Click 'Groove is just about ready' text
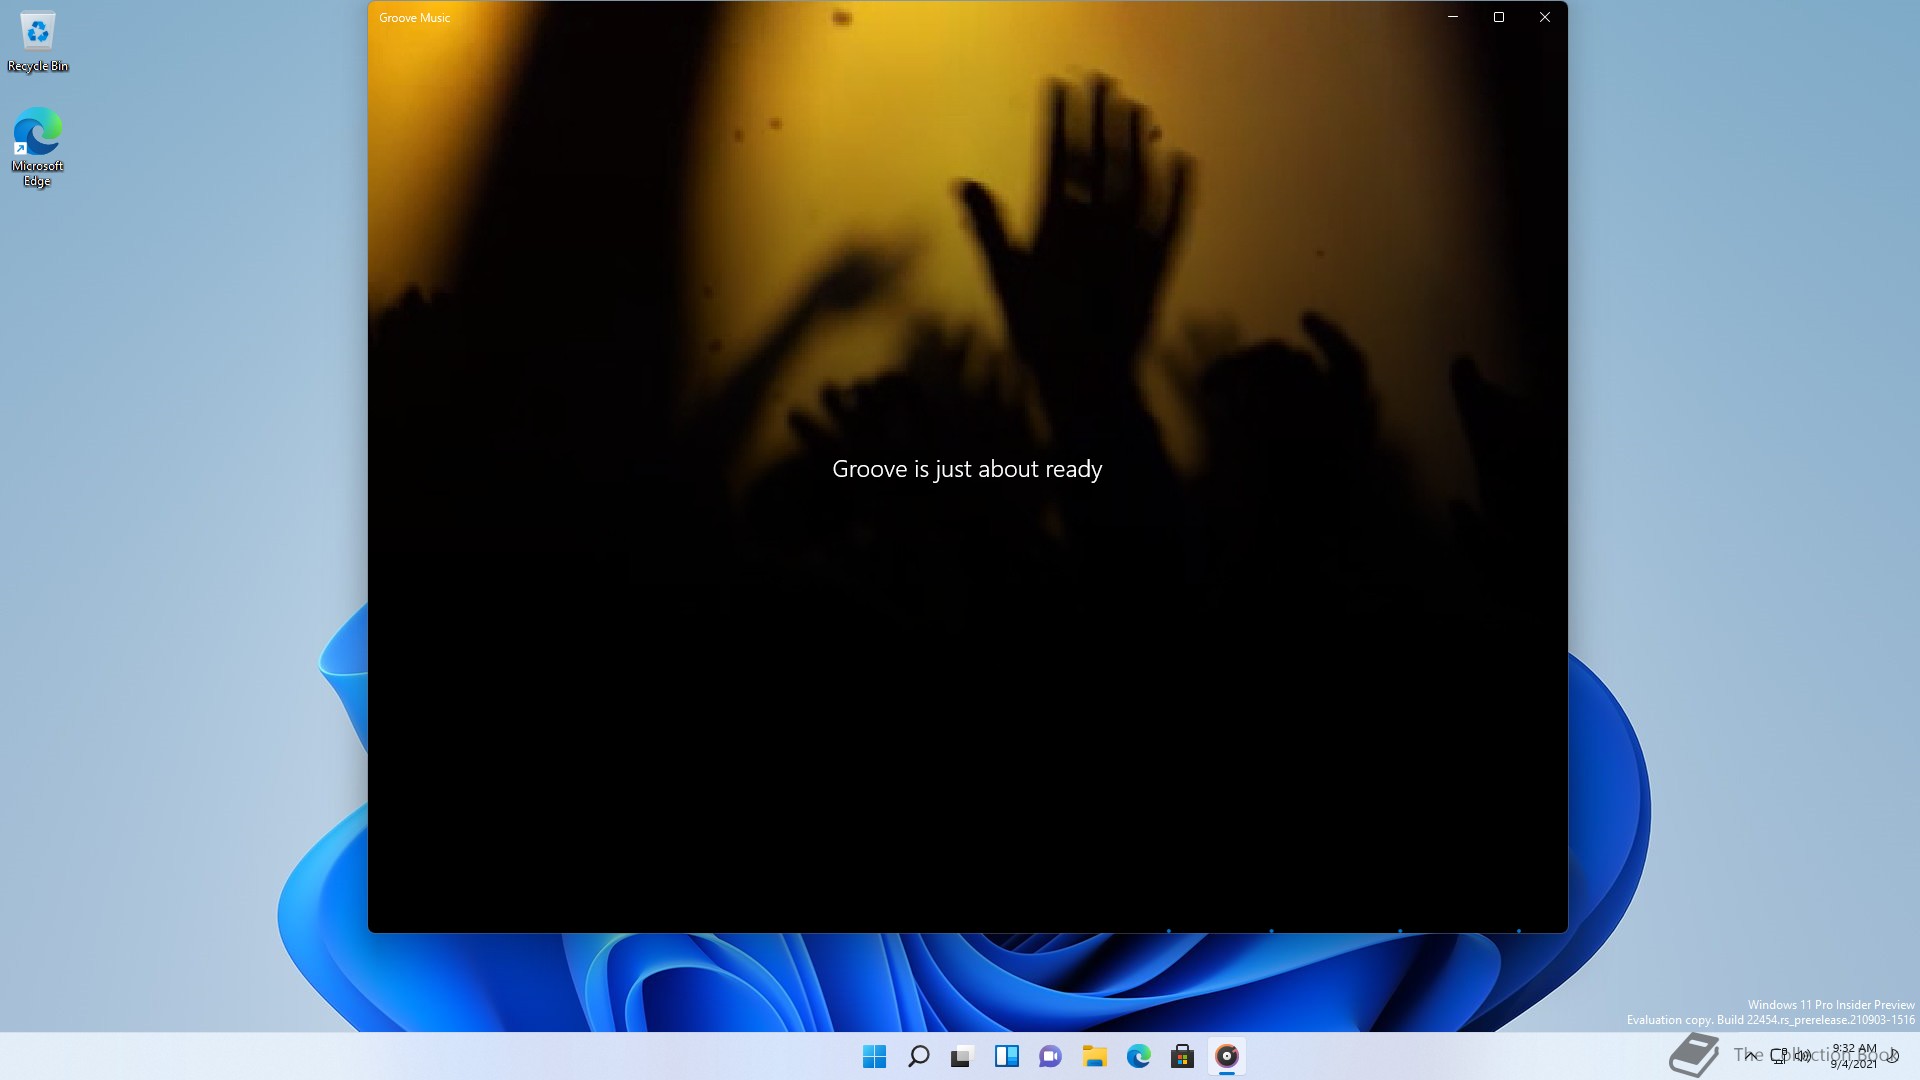1920x1080 pixels. (x=967, y=469)
